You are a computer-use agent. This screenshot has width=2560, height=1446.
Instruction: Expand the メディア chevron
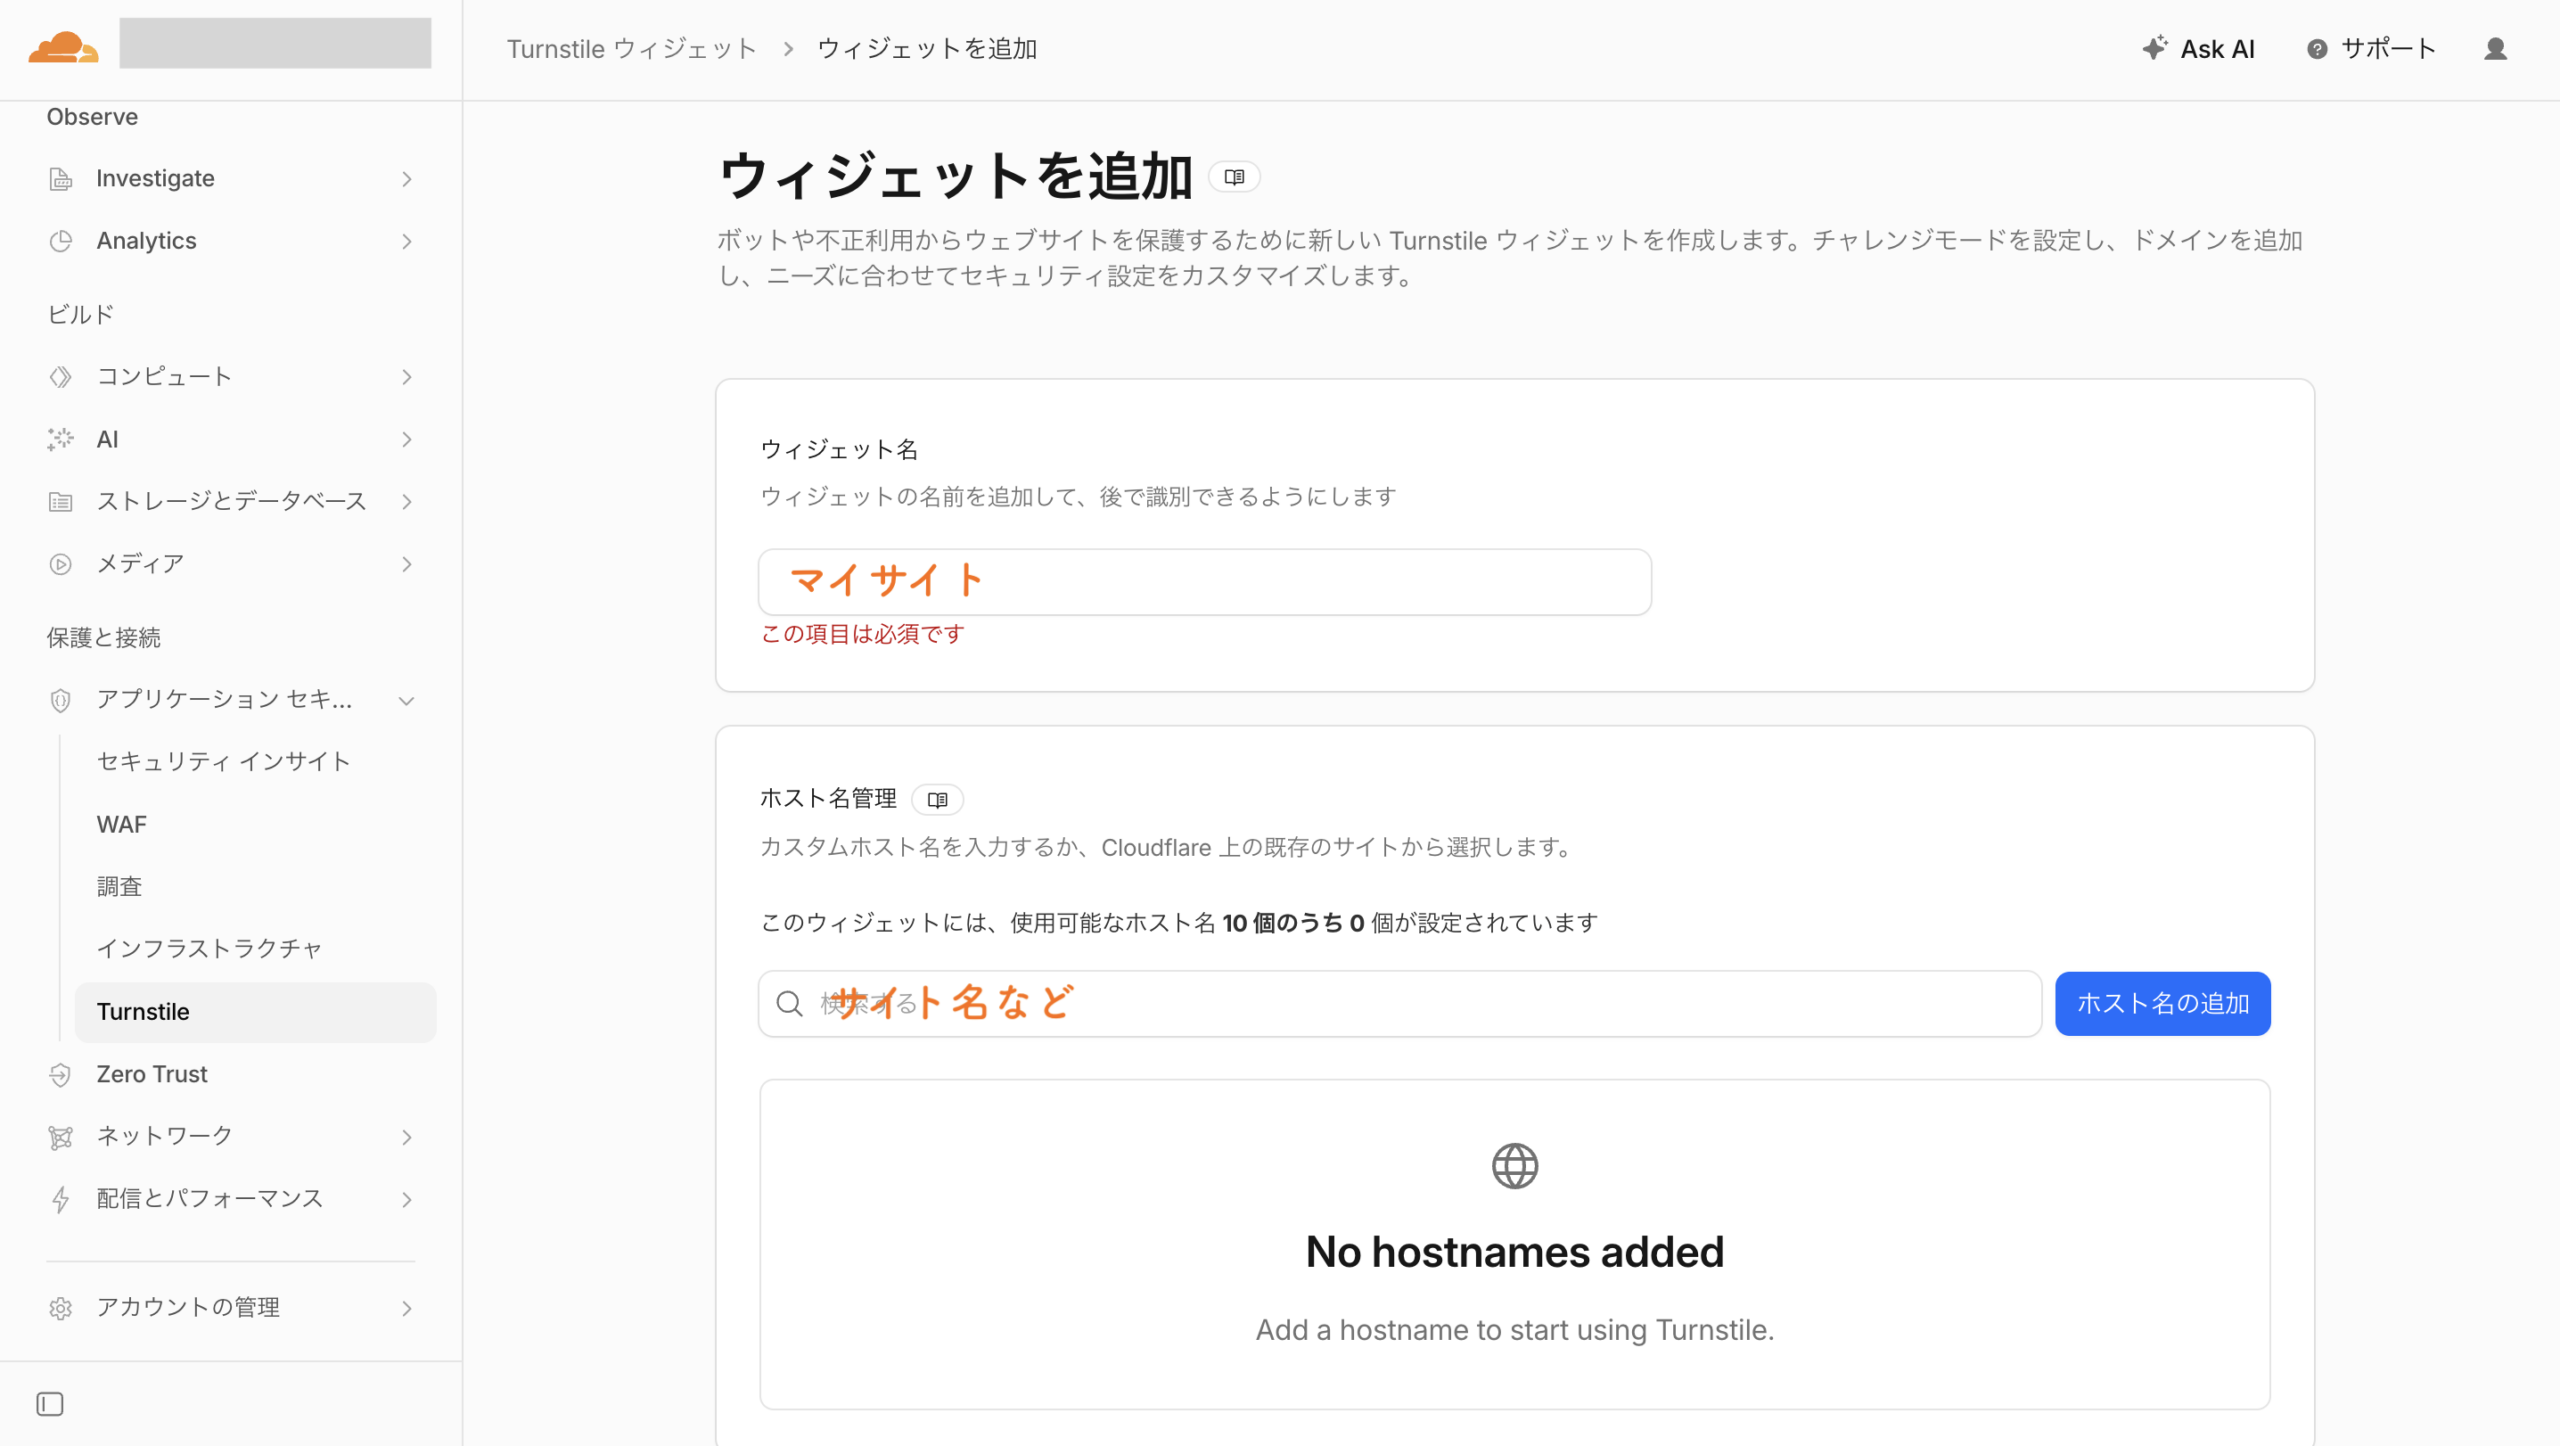pos(407,564)
